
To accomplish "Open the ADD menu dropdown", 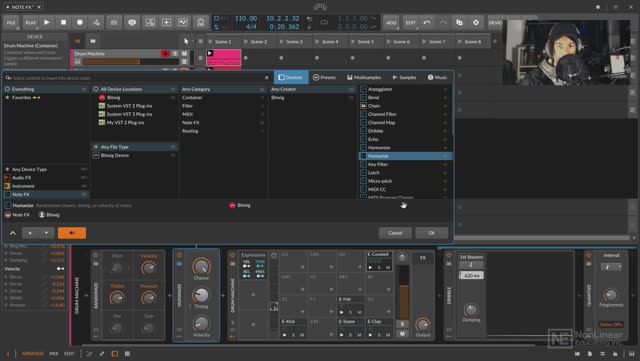I will pos(391,22).
